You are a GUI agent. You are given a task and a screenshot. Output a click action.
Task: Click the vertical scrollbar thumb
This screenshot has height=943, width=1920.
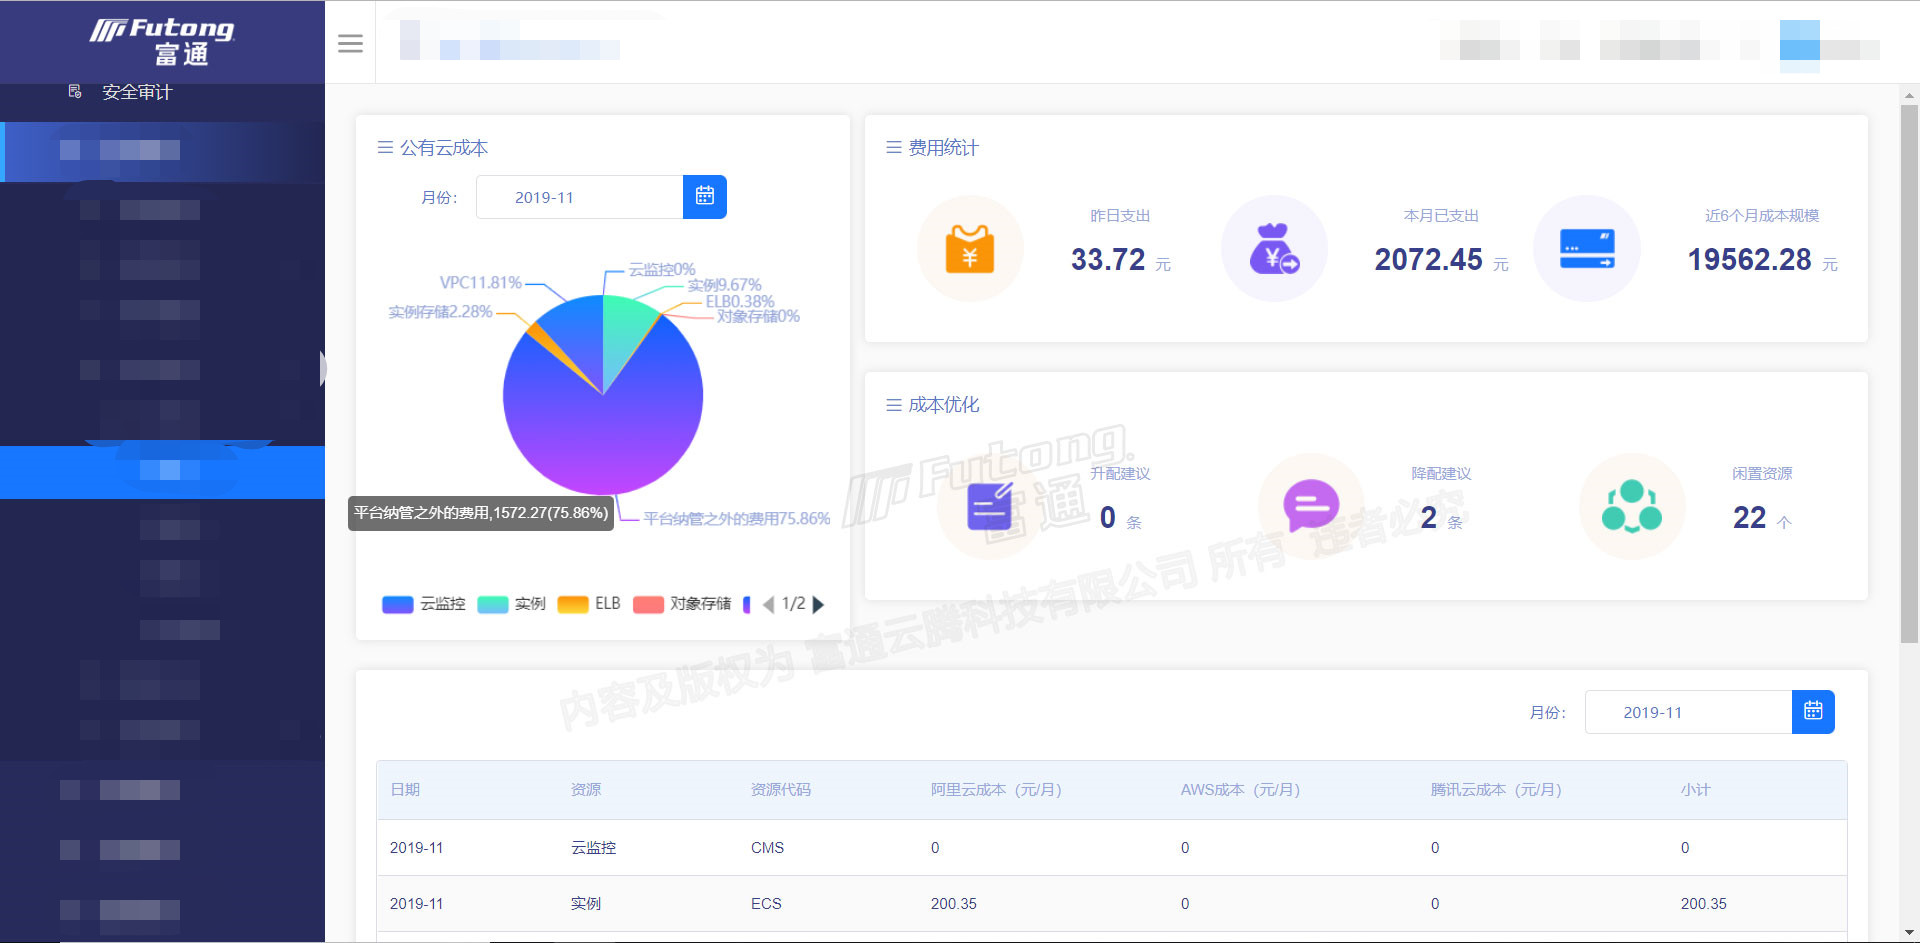pos(1909,374)
